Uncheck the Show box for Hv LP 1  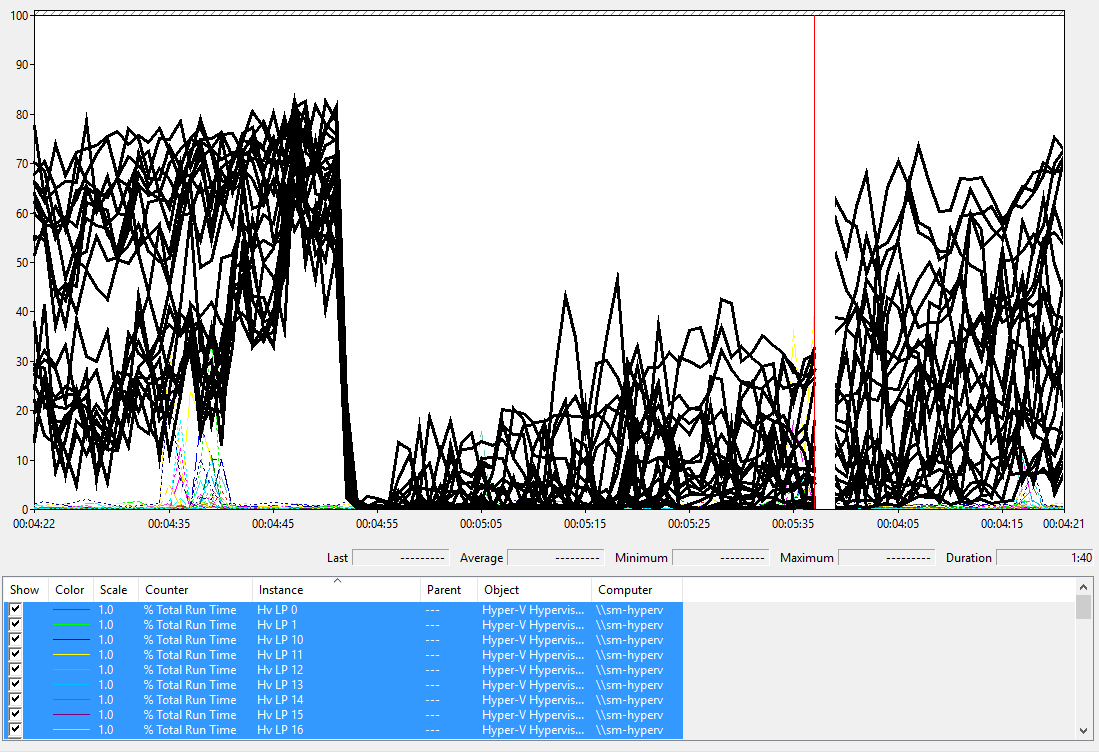tap(15, 625)
